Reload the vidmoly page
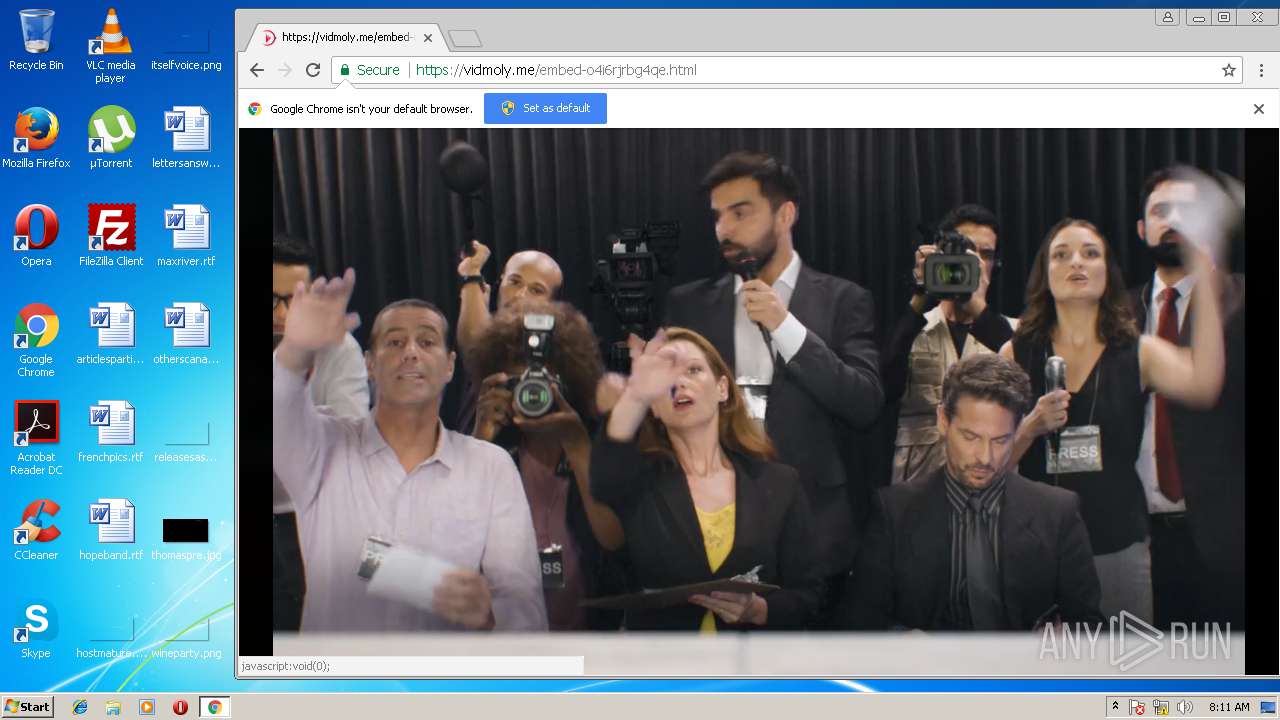Image resolution: width=1280 pixels, height=720 pixels. click(313, 70)
